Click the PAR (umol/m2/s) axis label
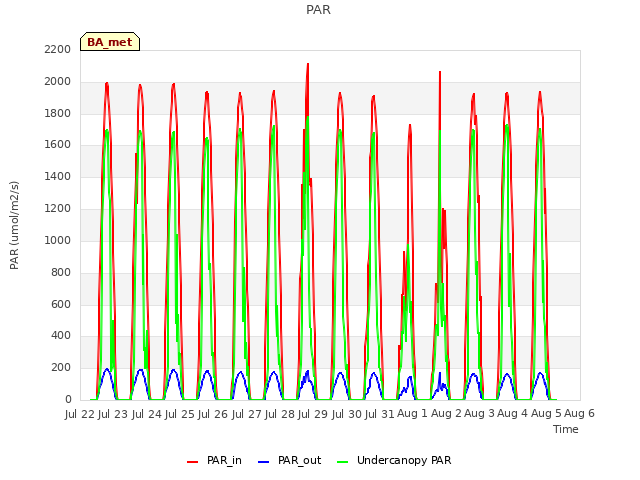This screenshot has width=640, height=480. (14, 225)
